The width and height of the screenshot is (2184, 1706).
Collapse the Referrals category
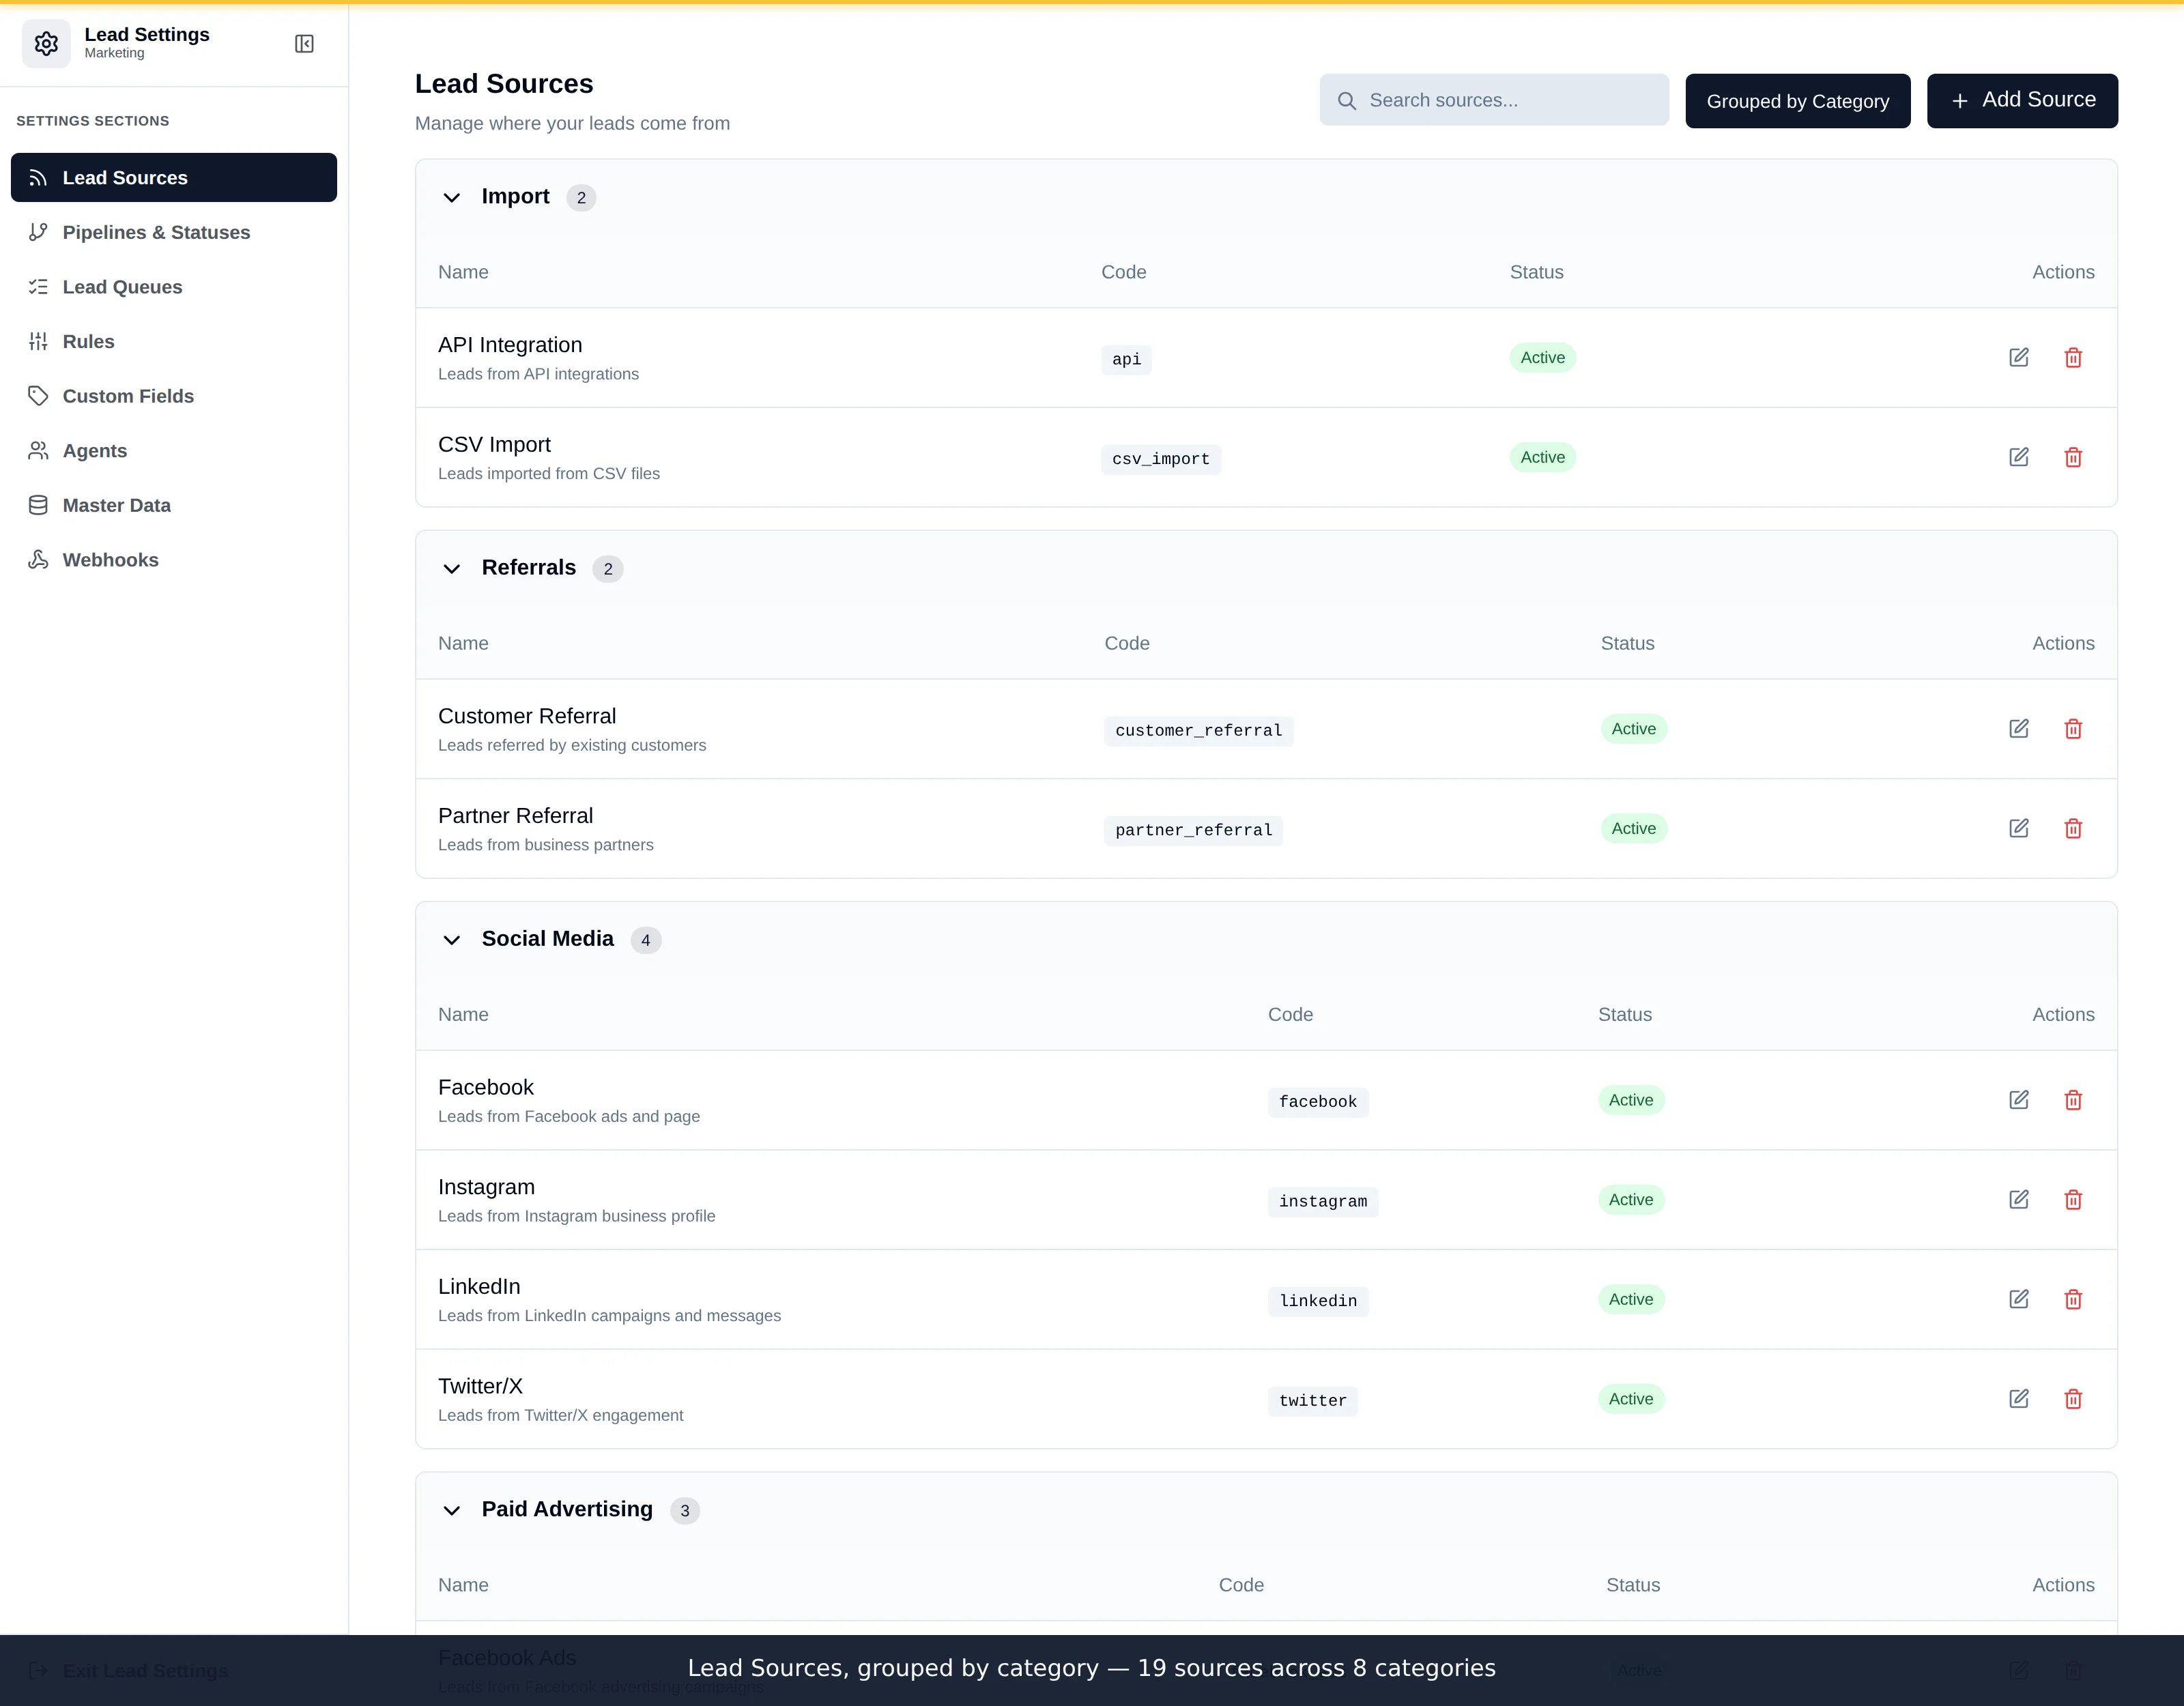tap(452, 569)
